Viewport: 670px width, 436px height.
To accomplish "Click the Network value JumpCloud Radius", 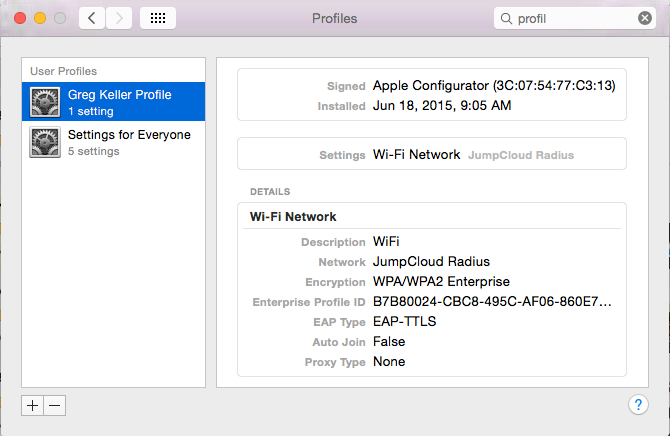I will pyautogui.click(x=432, y=262).
